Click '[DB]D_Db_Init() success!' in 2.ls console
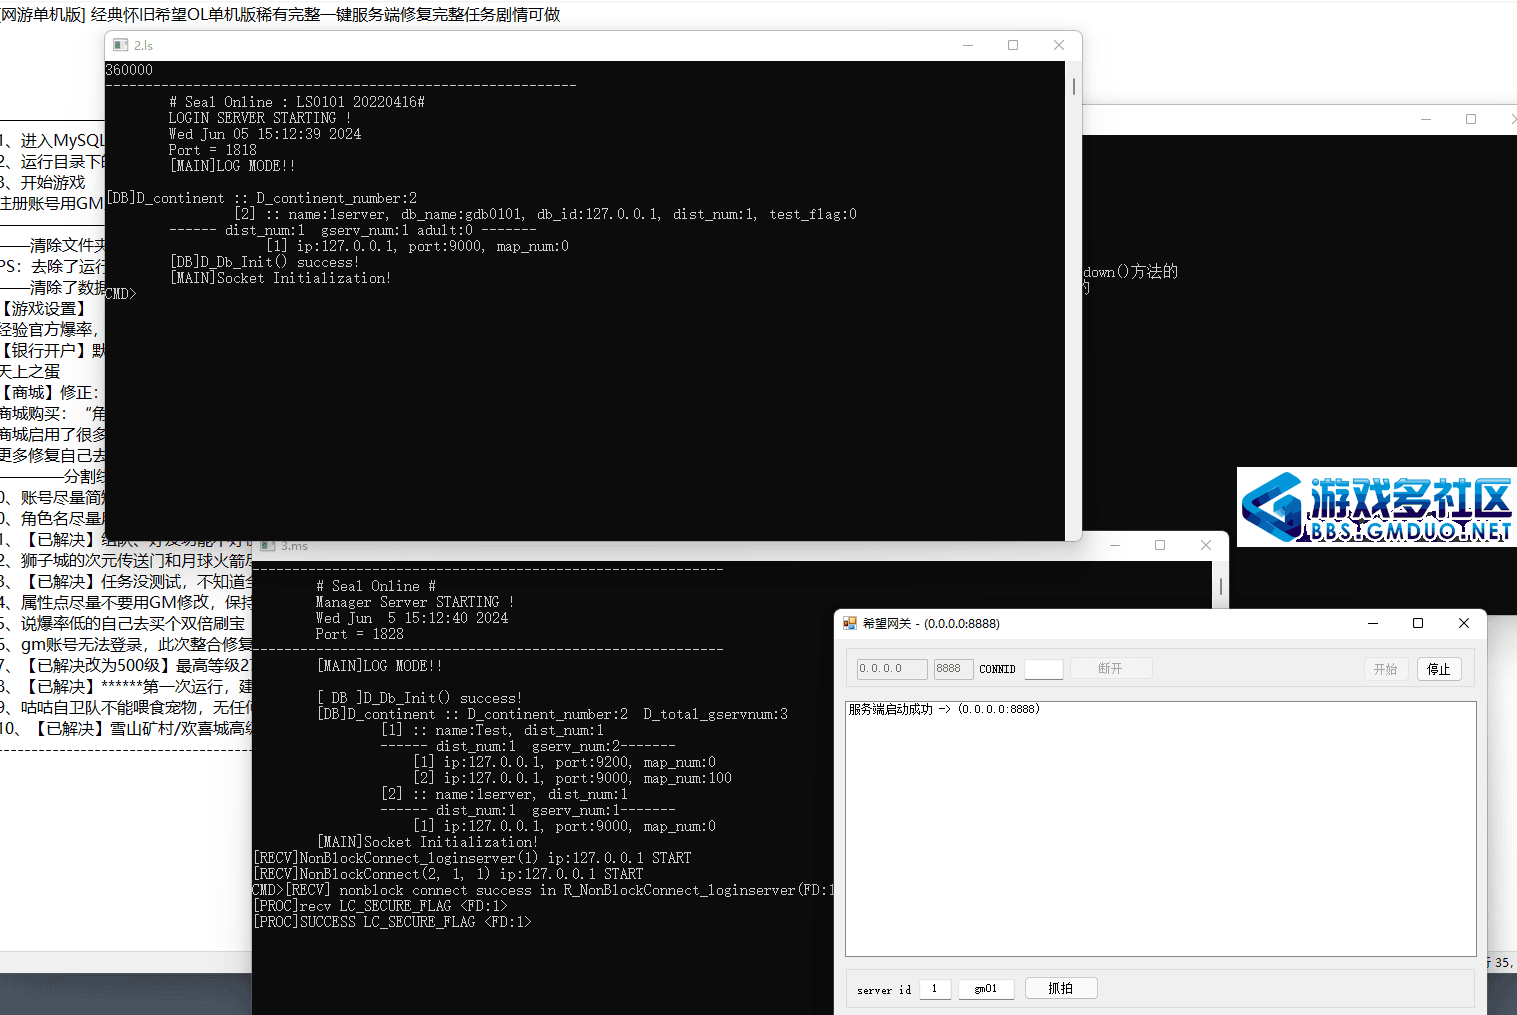The width and height of the screenshot is (1517, 1015). pos(265,262)
